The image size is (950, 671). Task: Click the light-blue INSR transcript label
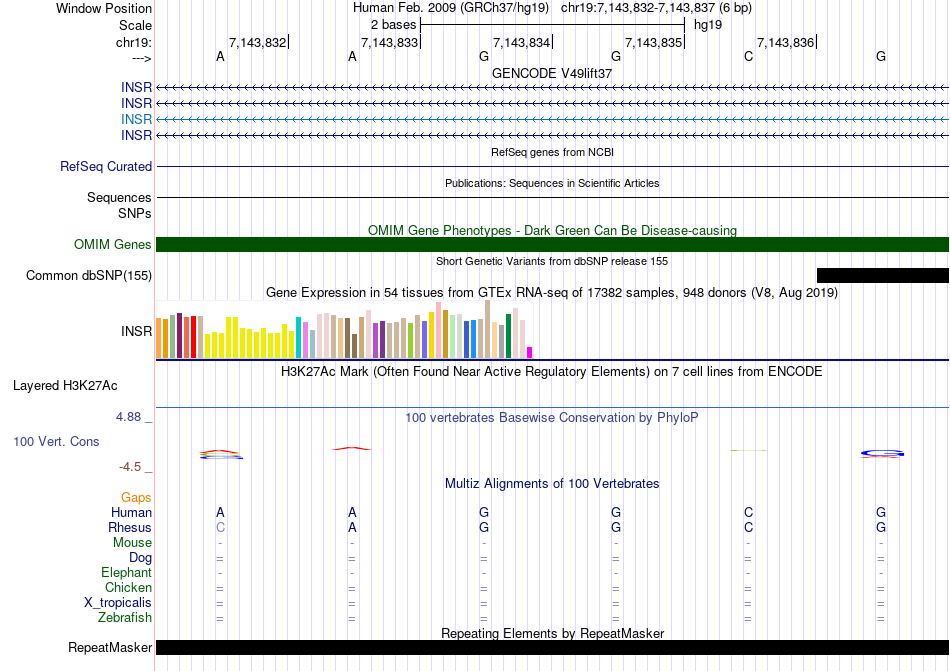(x=137, y=119)
